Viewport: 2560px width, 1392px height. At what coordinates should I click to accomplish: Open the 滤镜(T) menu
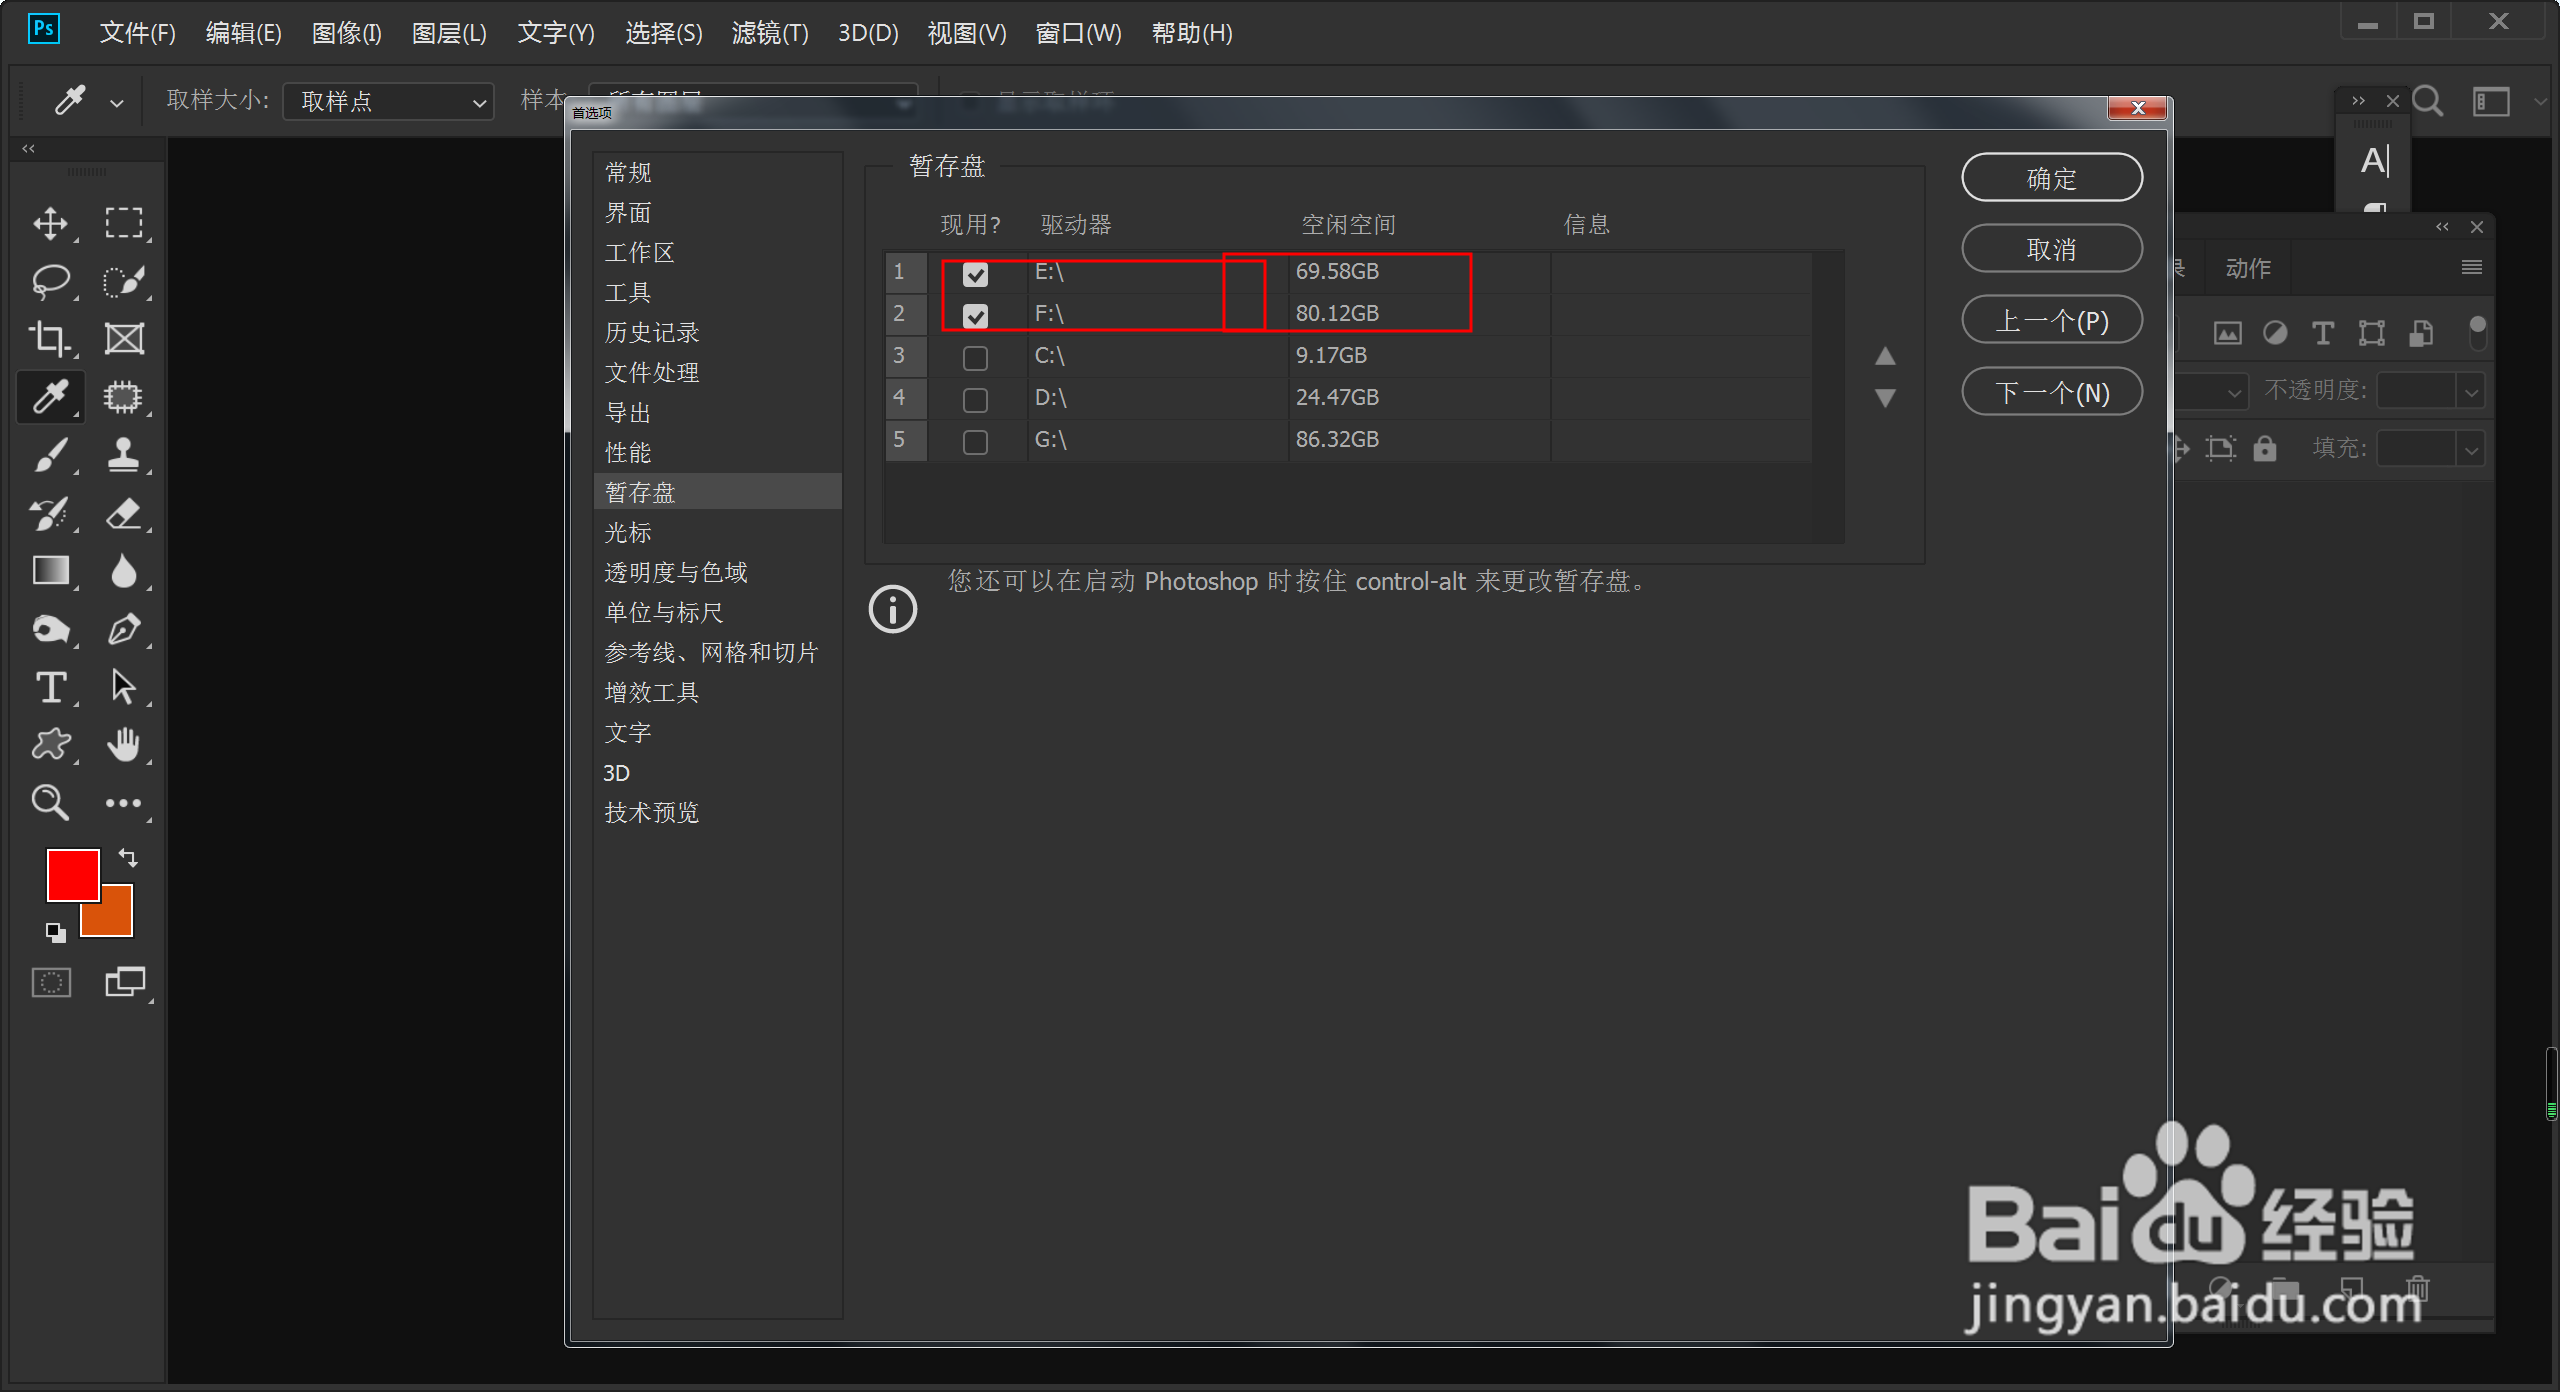[x=769, y=33]
